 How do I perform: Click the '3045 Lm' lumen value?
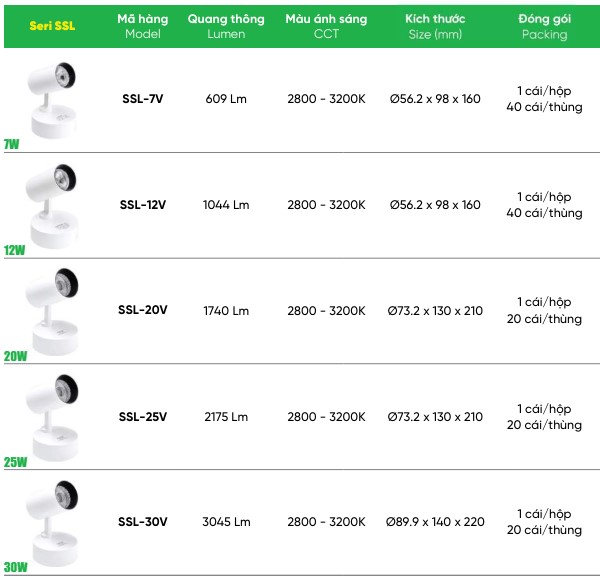226,522
